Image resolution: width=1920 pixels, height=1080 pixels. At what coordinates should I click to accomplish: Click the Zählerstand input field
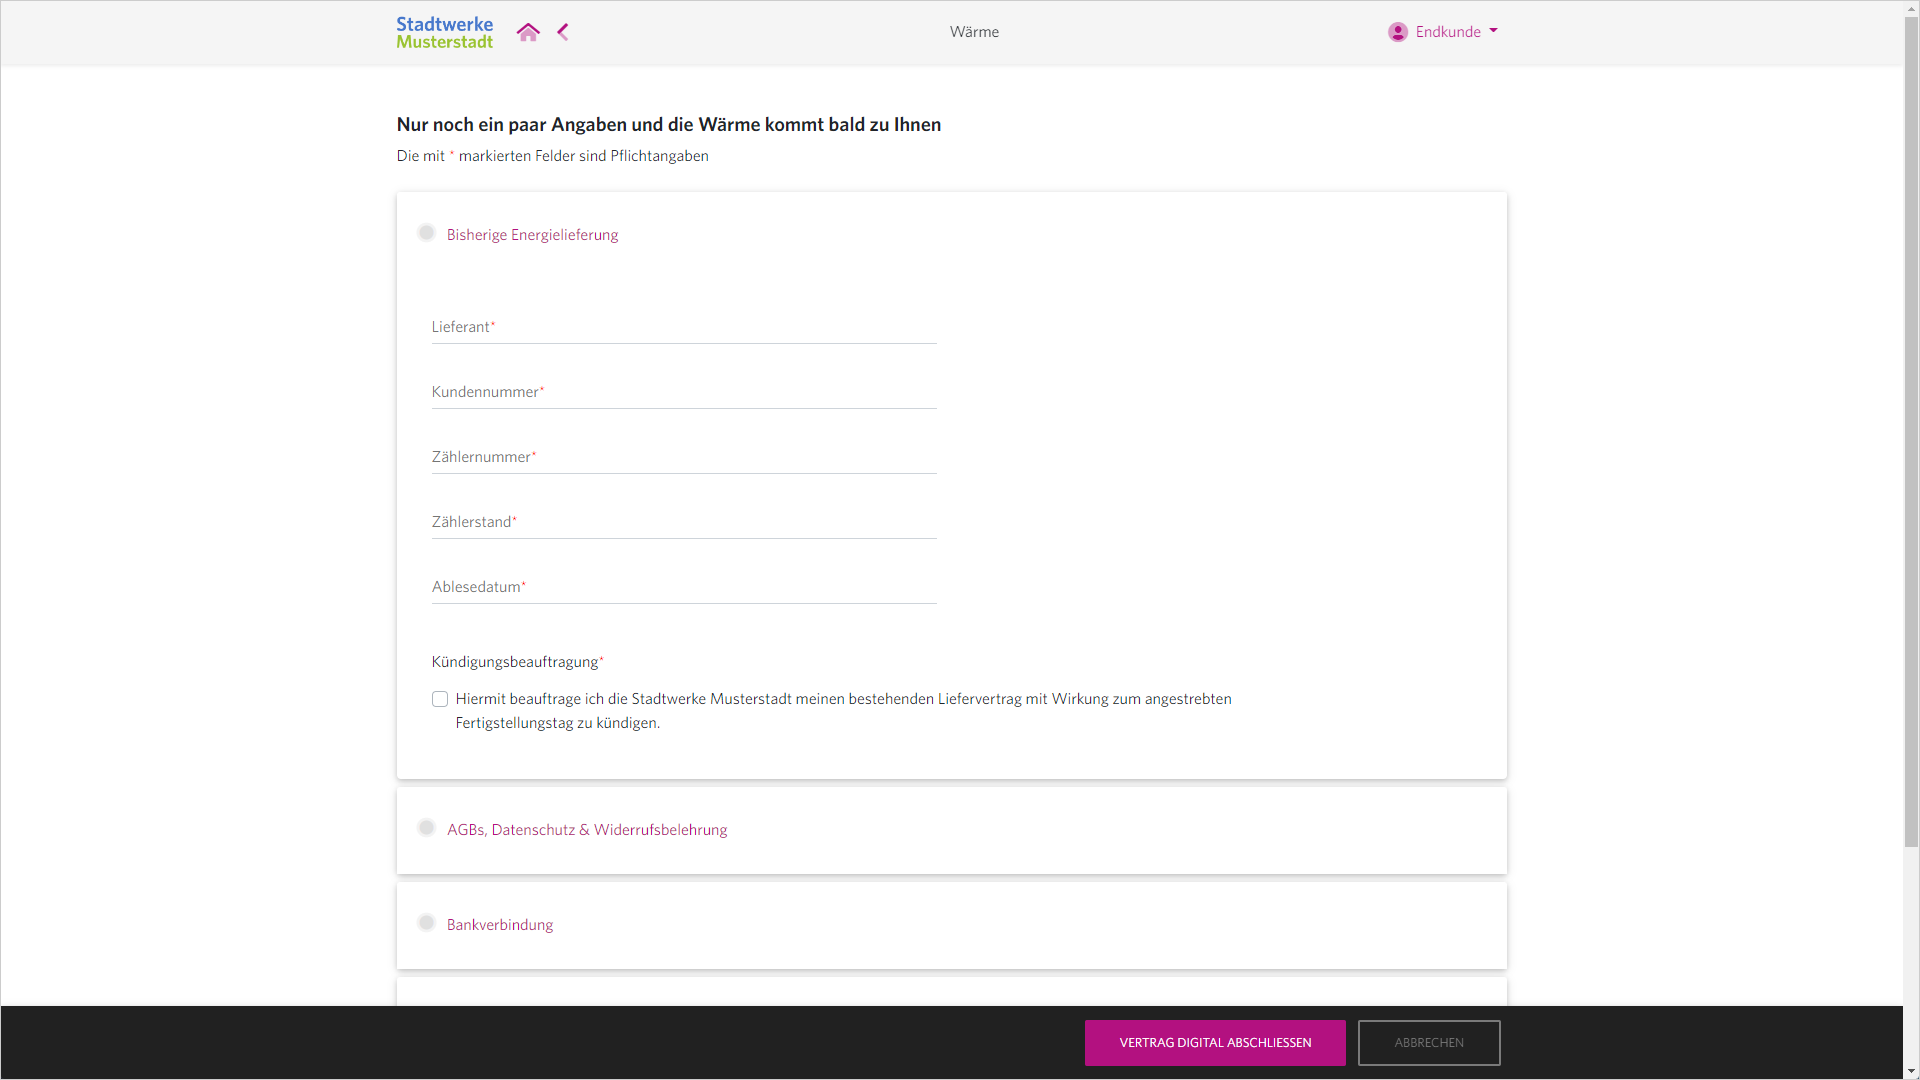pyautogui.click(x=683, y=522)
